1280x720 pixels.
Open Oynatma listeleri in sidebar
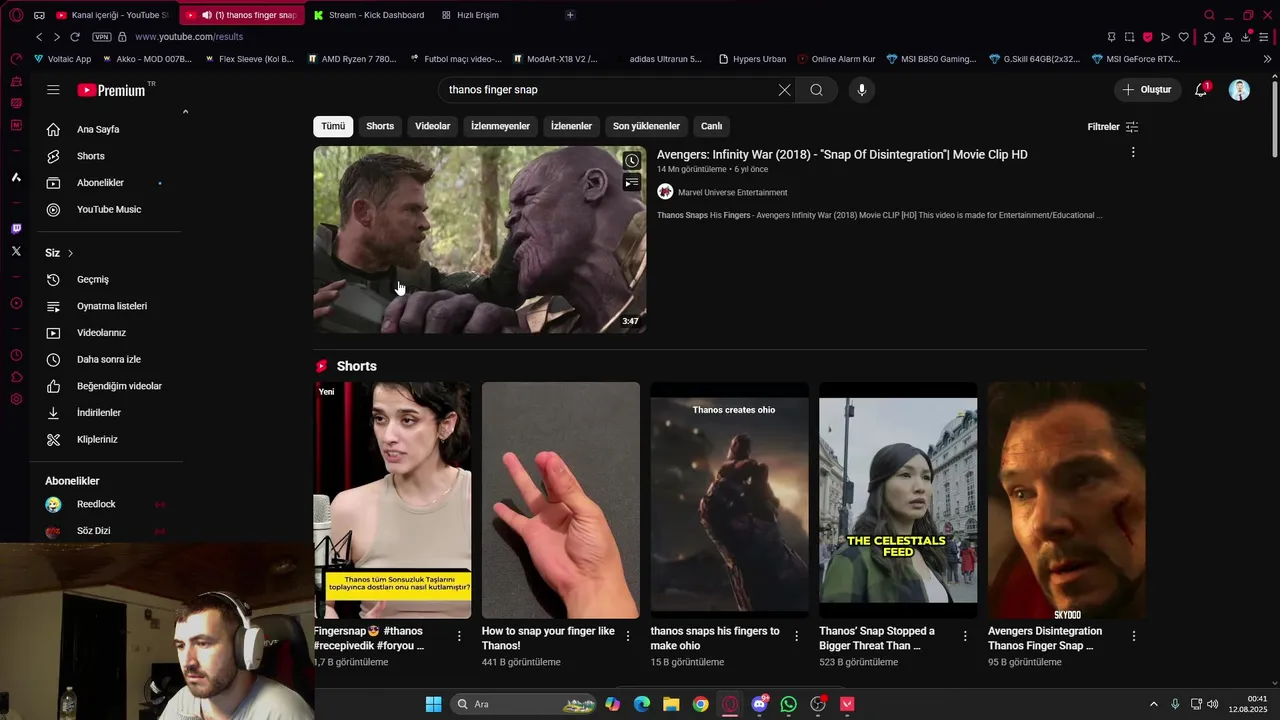[112, 306]
